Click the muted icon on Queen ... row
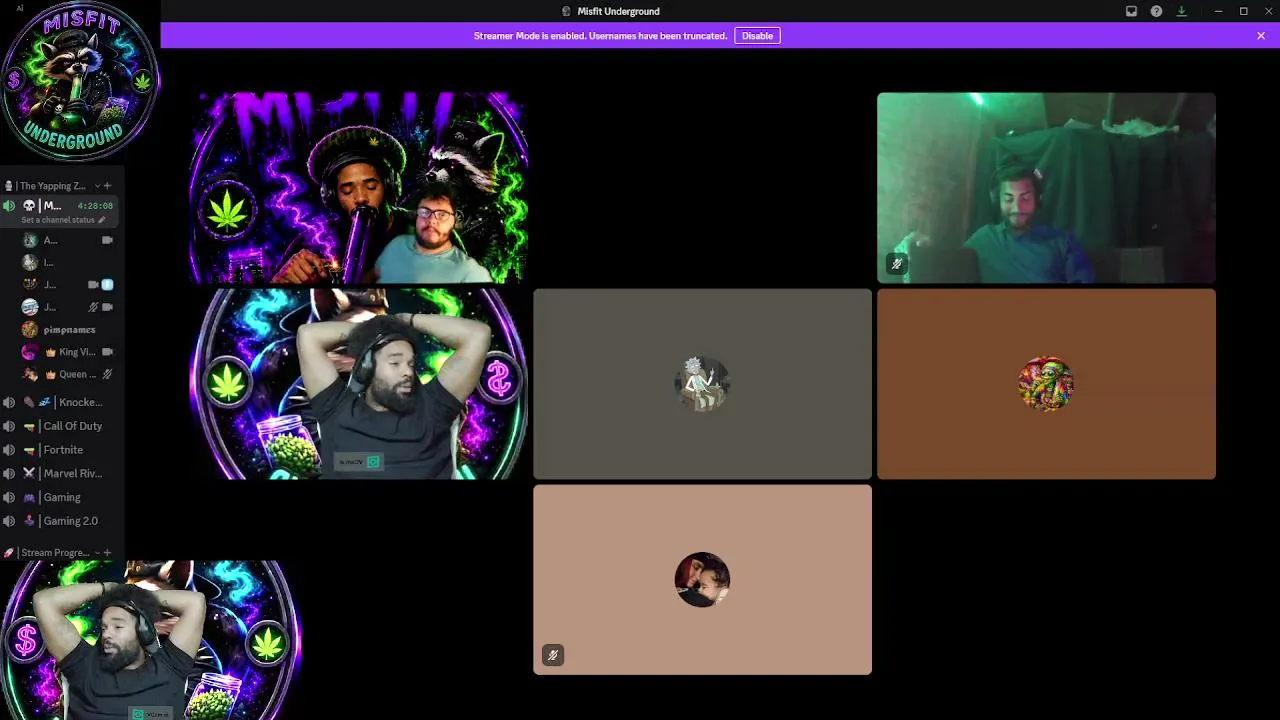Viewport: 1280px width, 720px height. (x=107, y=374)
